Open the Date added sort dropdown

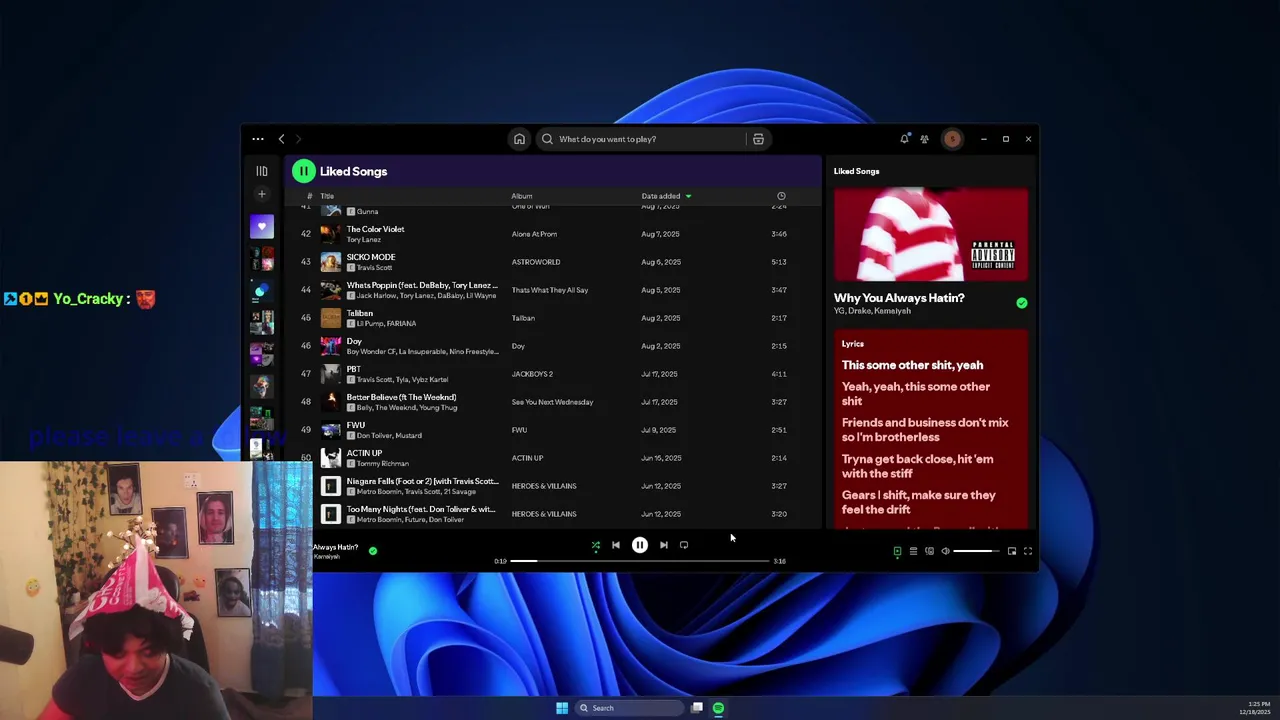[666, 196]
